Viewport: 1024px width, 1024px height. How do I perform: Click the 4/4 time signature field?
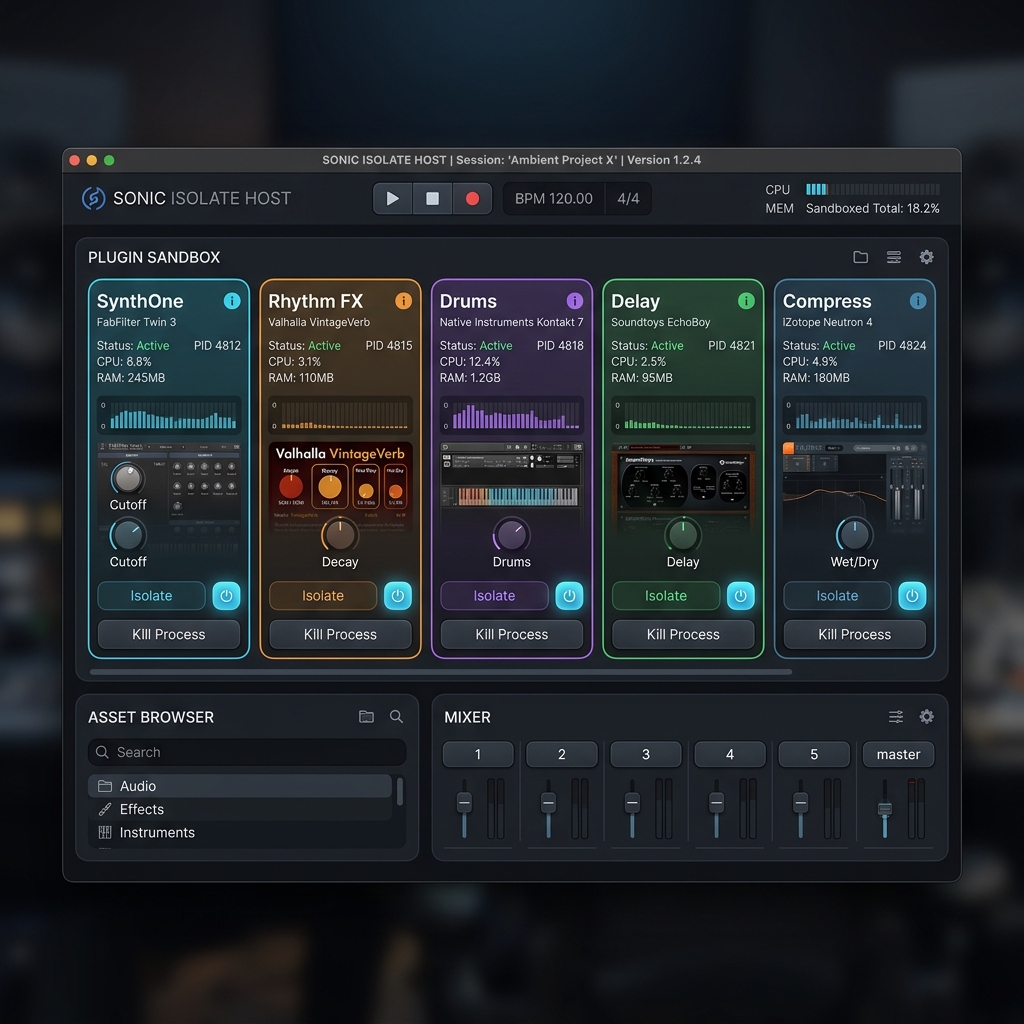point(628,199)
